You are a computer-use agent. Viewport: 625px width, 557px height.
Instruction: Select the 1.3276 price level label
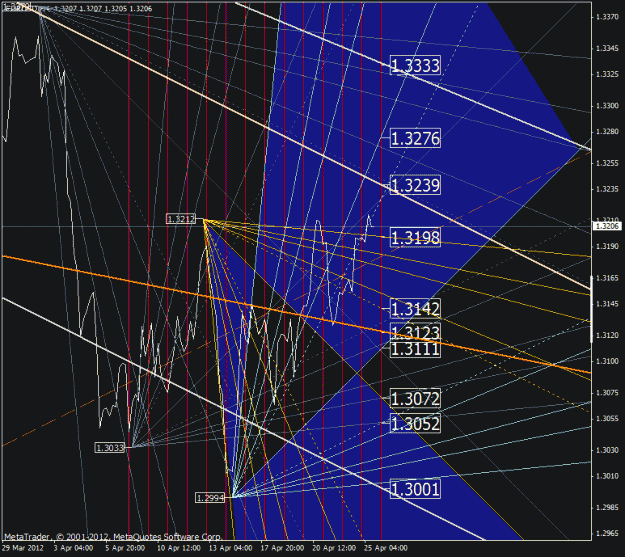[x=415, y=138]
